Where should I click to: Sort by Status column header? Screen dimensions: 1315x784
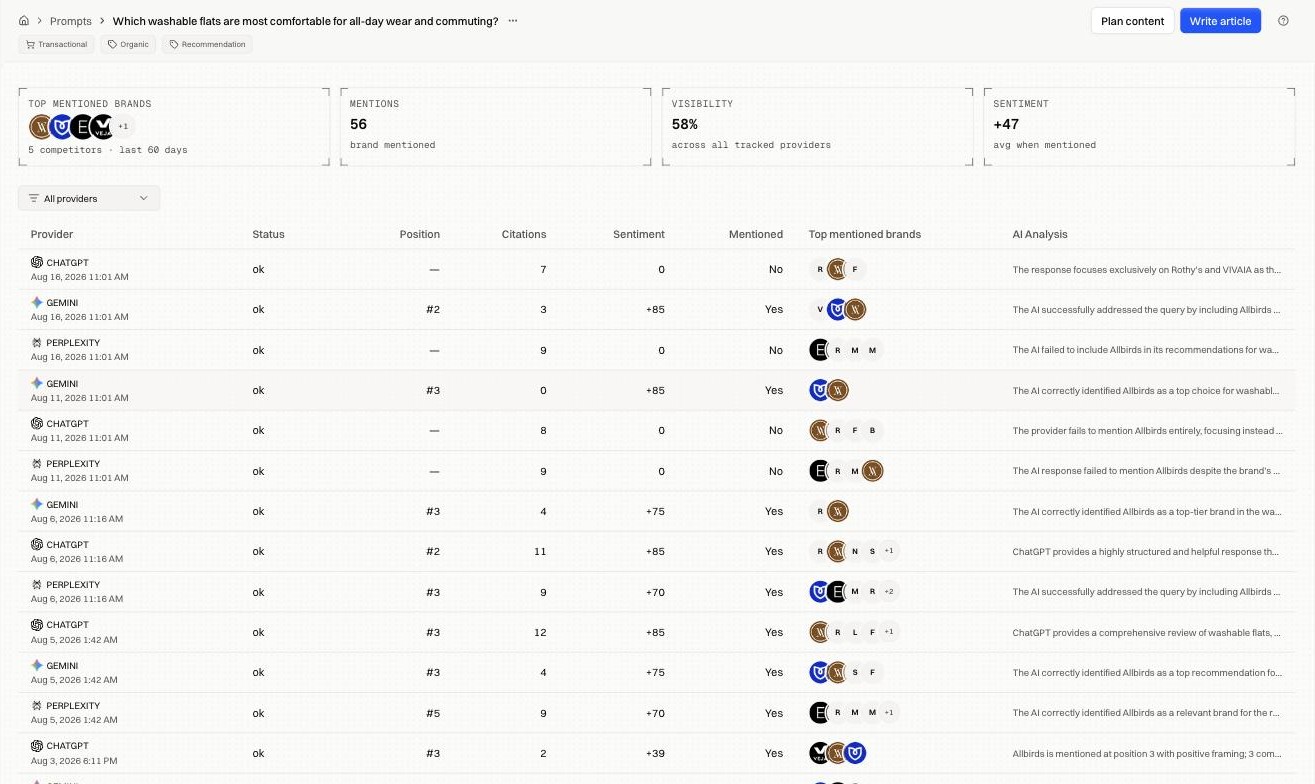pyautogui.click(x=268, y=234)
